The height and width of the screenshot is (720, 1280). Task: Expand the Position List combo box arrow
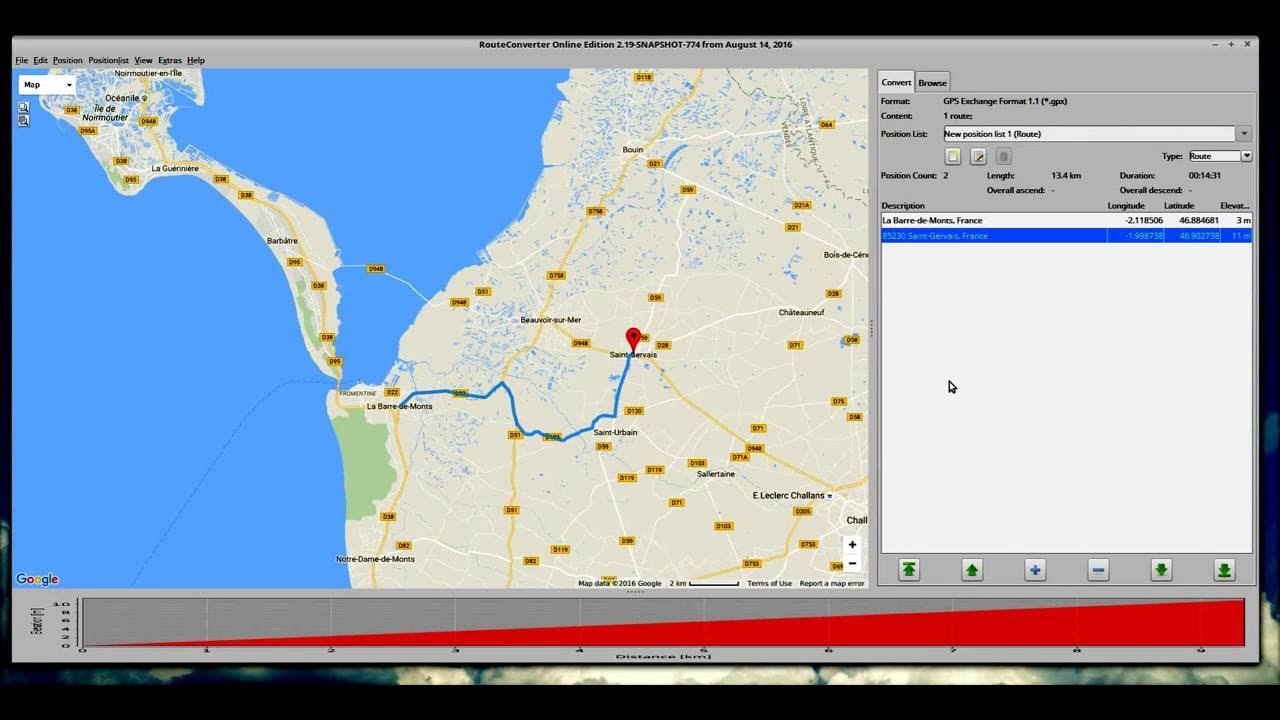(1244, 134)
